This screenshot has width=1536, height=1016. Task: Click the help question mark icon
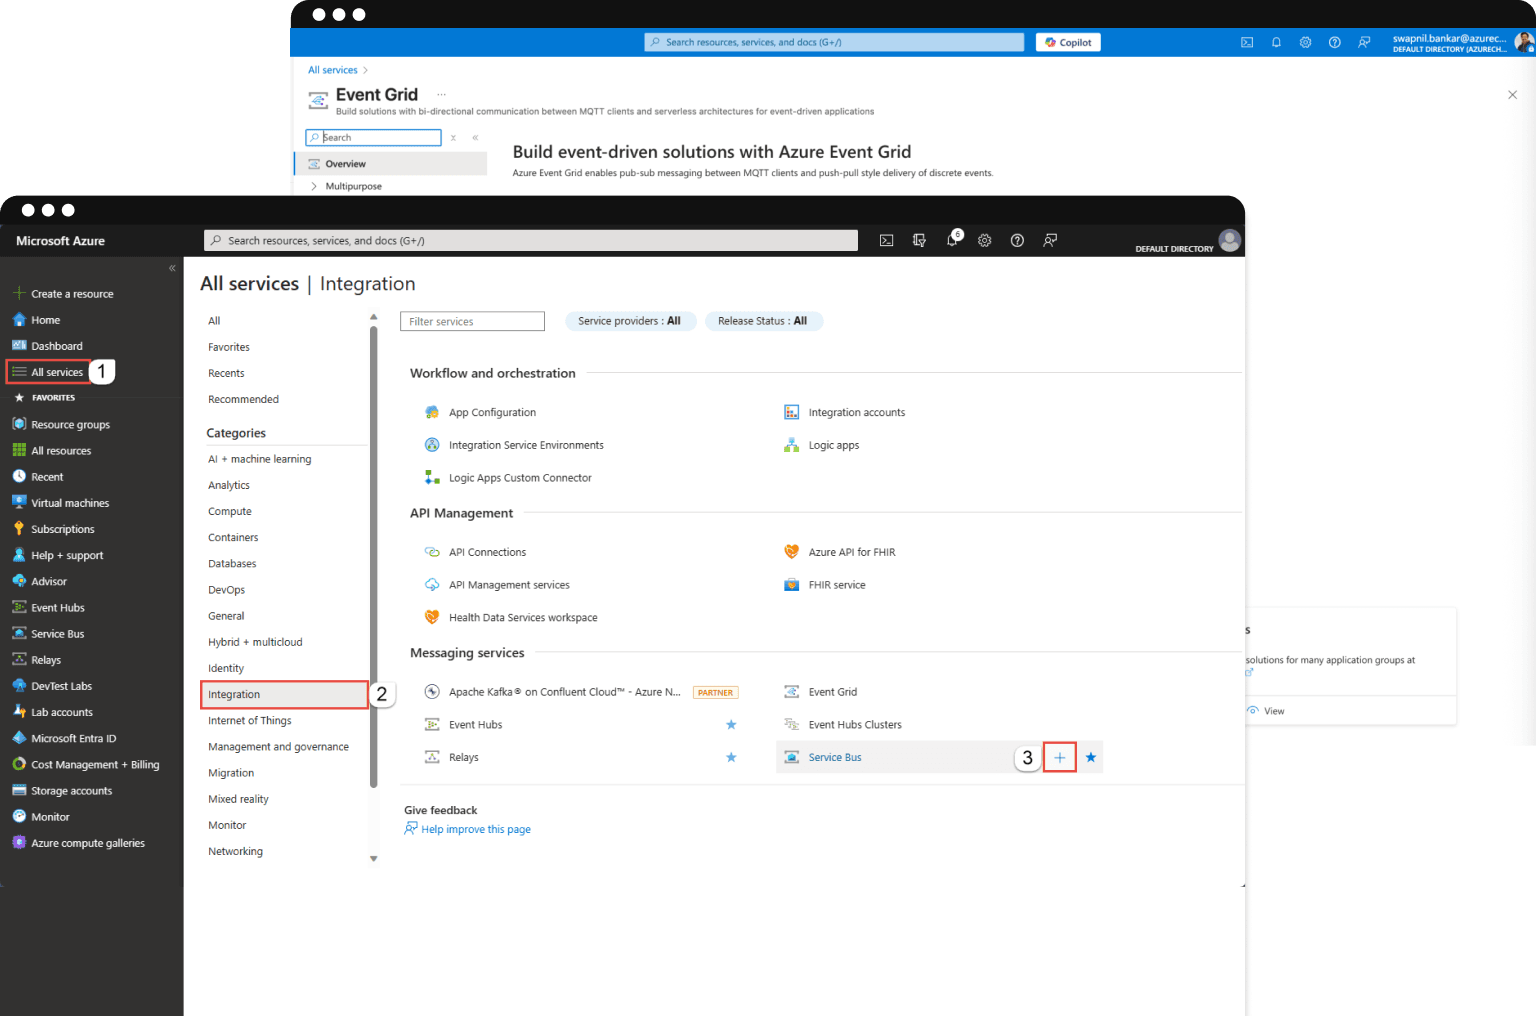click(1017, 240)
